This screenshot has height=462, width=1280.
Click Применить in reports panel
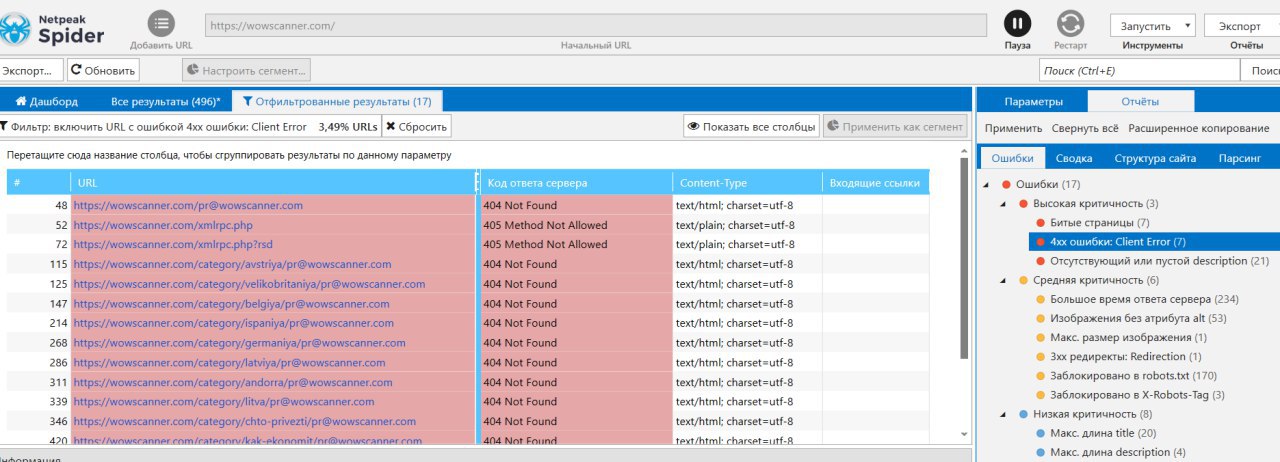pyautogui.click(x=1013, y=128)
